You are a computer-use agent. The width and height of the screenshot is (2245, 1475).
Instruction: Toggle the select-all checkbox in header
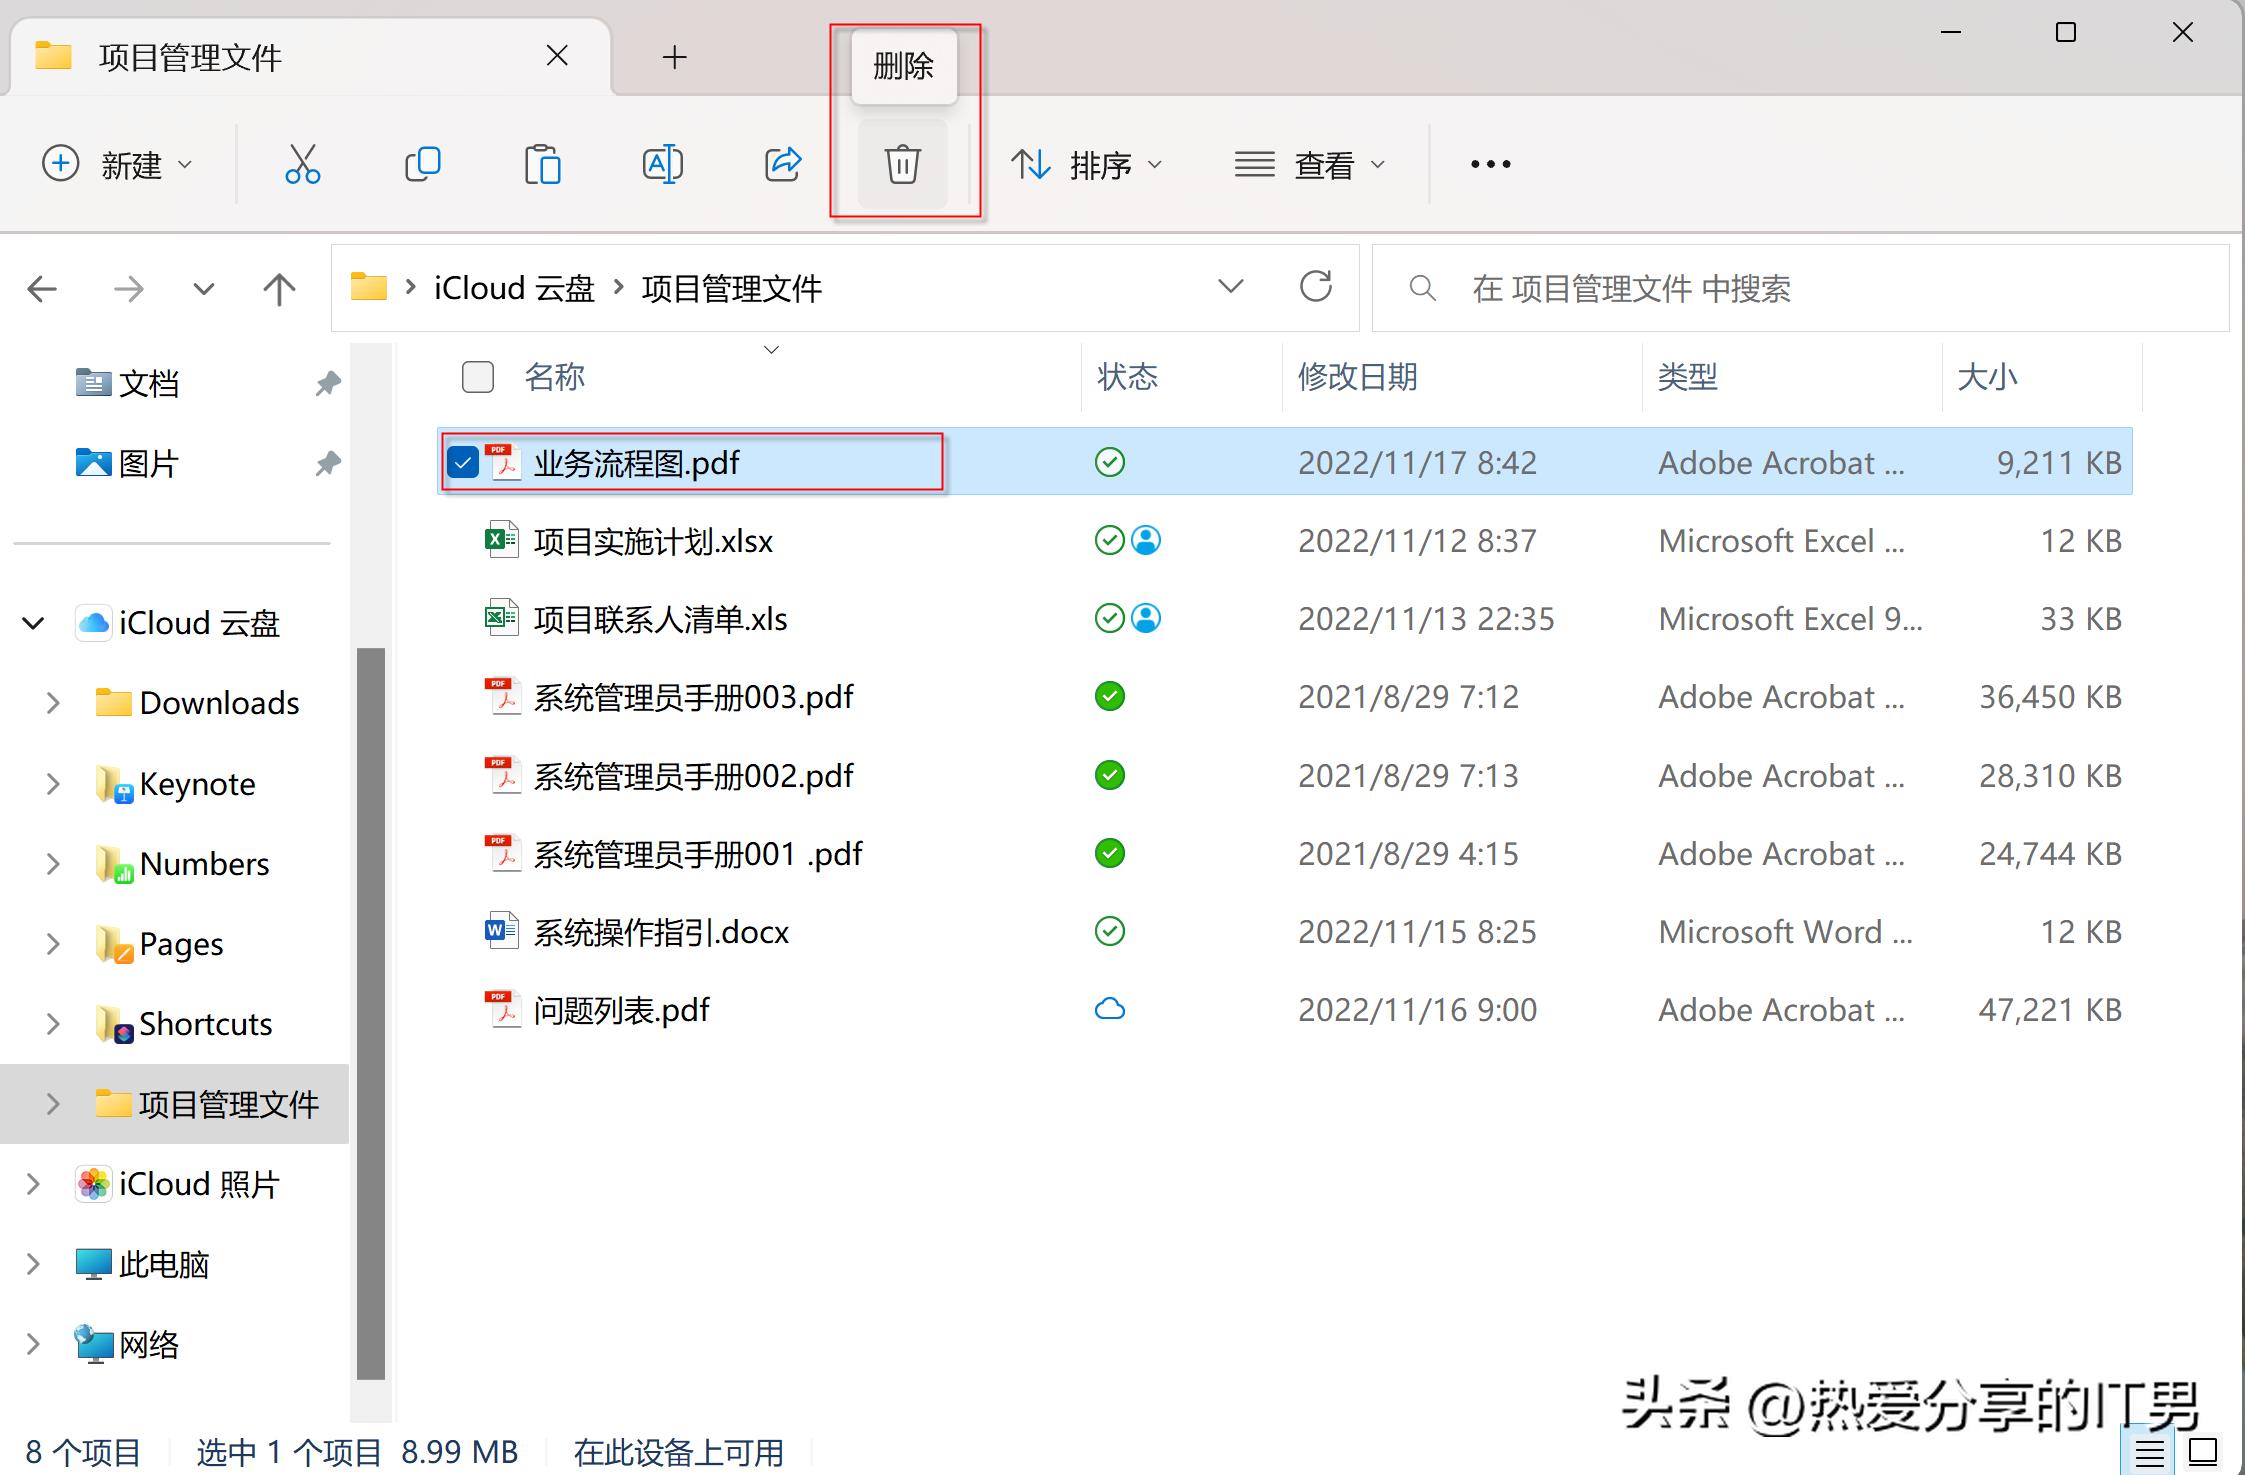(477, 377)
